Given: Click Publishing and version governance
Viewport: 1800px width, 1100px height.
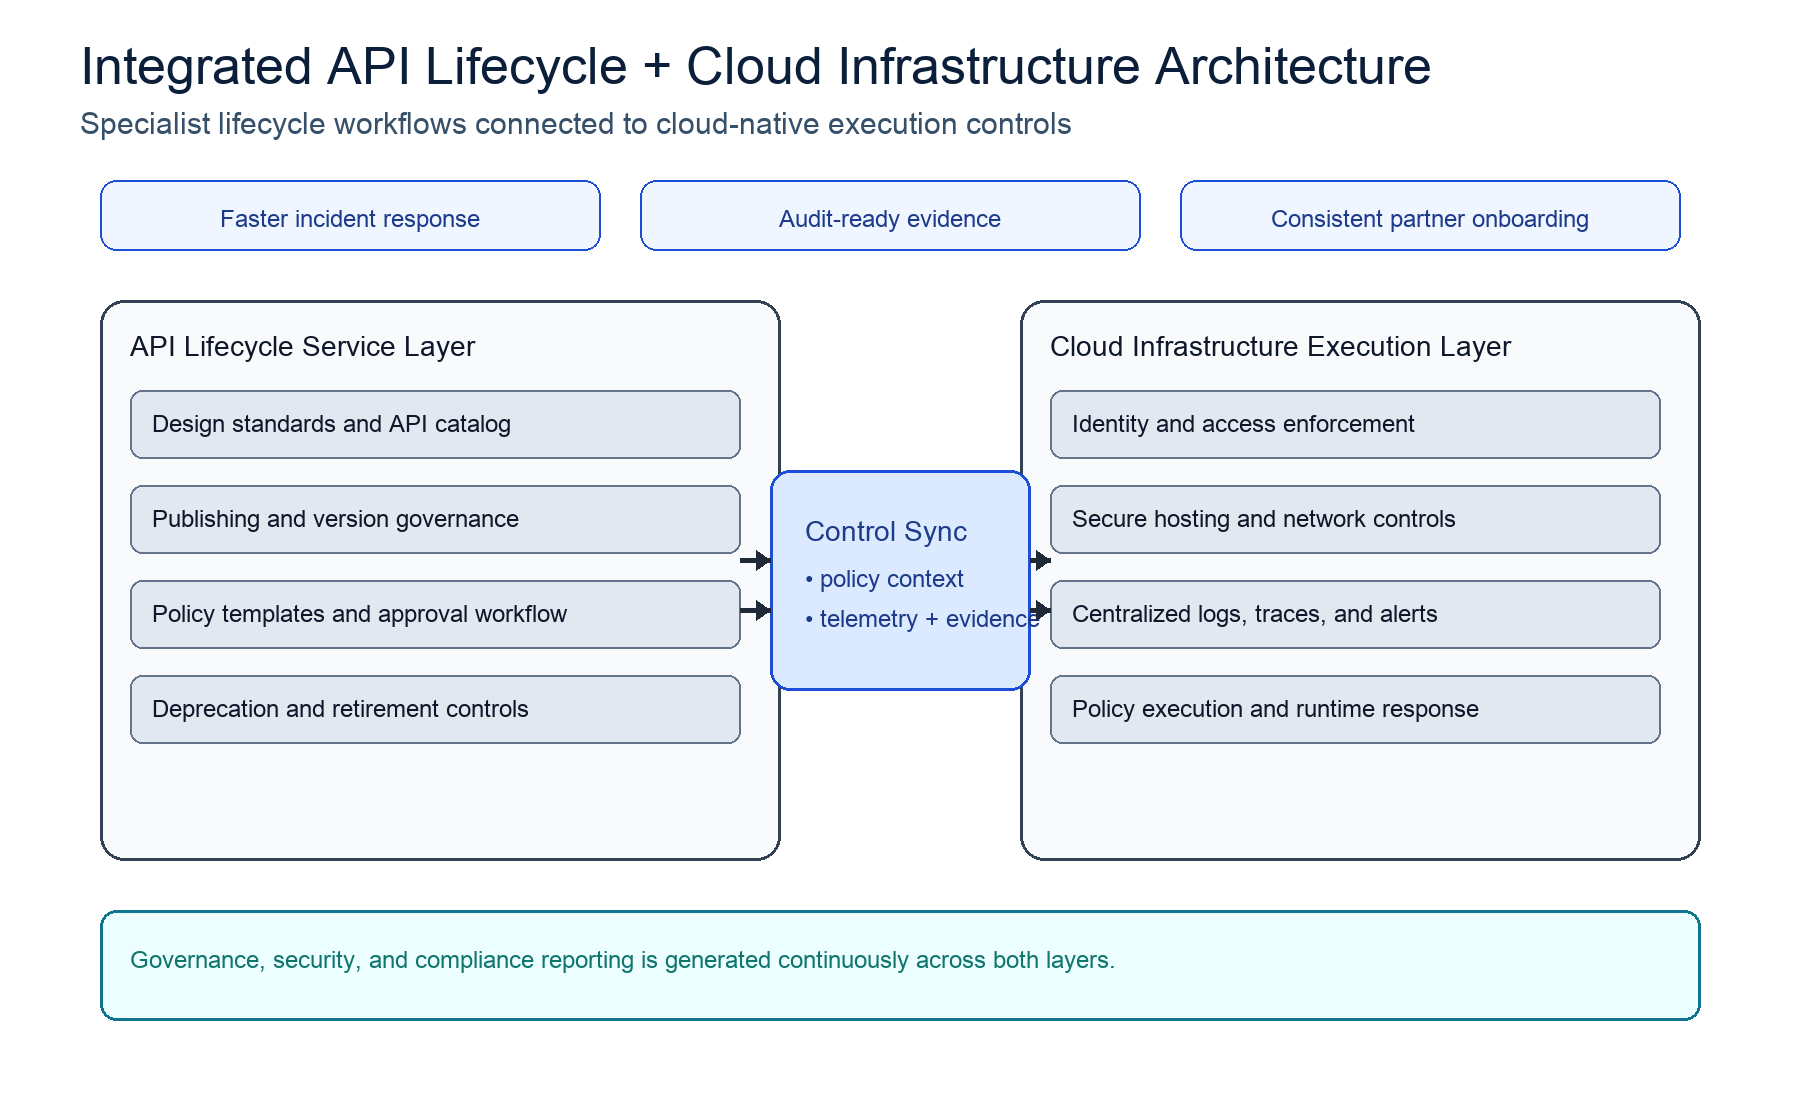Looking at the screenshot, I should pos(434,519).
